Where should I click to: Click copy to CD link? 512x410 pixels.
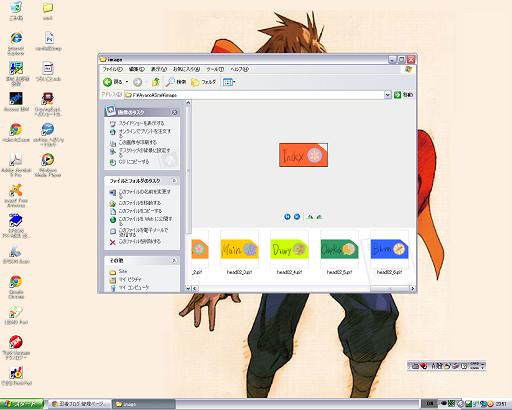click(x=134, y=162)
